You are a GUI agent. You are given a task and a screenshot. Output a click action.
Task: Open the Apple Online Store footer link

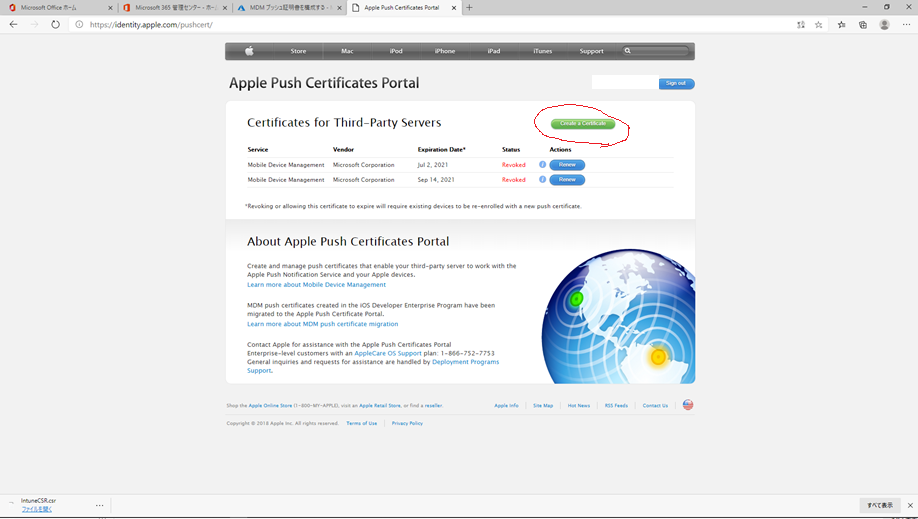point(270,405)
